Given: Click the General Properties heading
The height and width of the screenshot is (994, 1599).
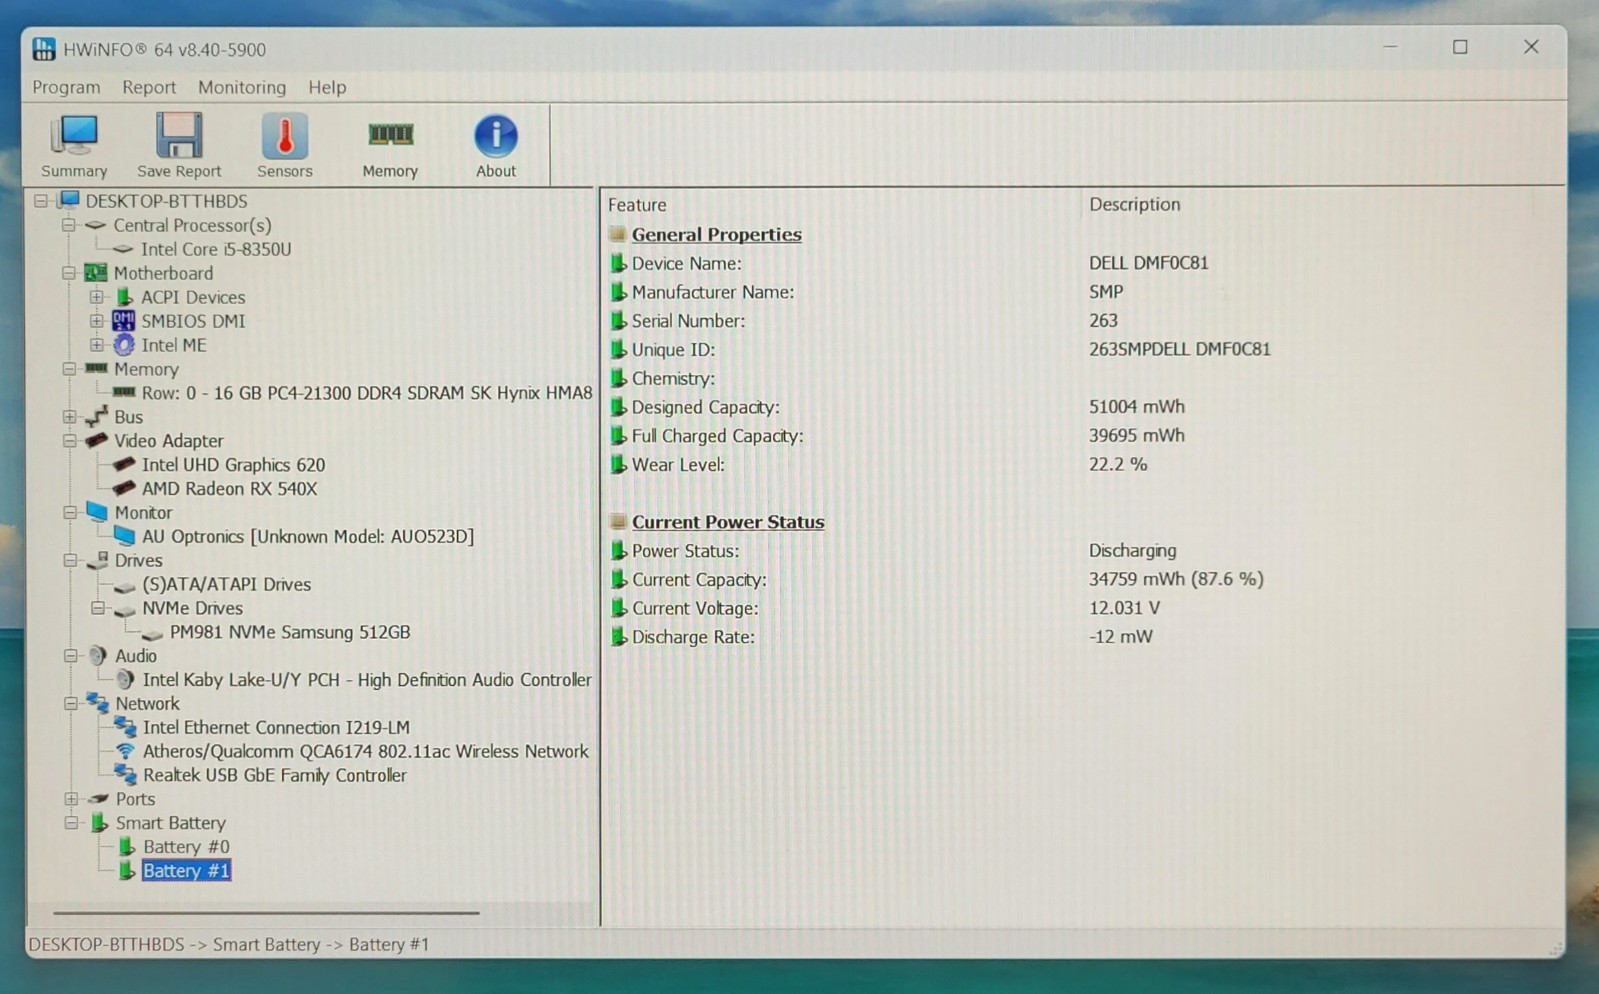Looking at the screenshot, I should (x=716, y=234).
